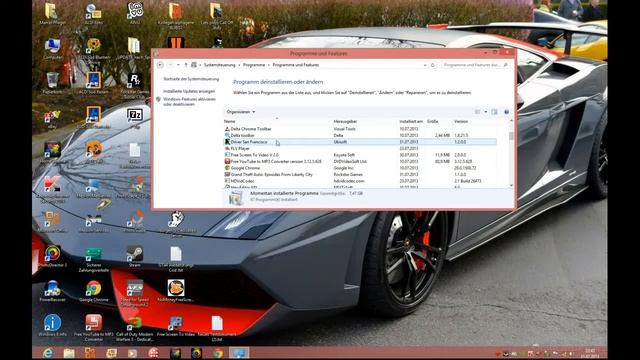The width and height of the screenshot is (640, 360).
Task: Open the Need for Speed Underground 2 shortcut
Action: point(135,293)
